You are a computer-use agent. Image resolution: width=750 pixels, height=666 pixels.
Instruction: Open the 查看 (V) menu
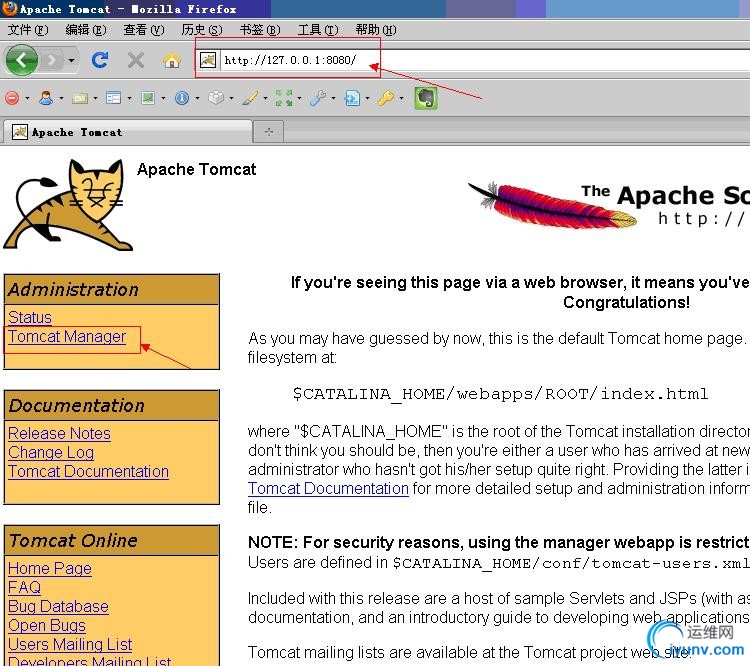pos(144,30)
